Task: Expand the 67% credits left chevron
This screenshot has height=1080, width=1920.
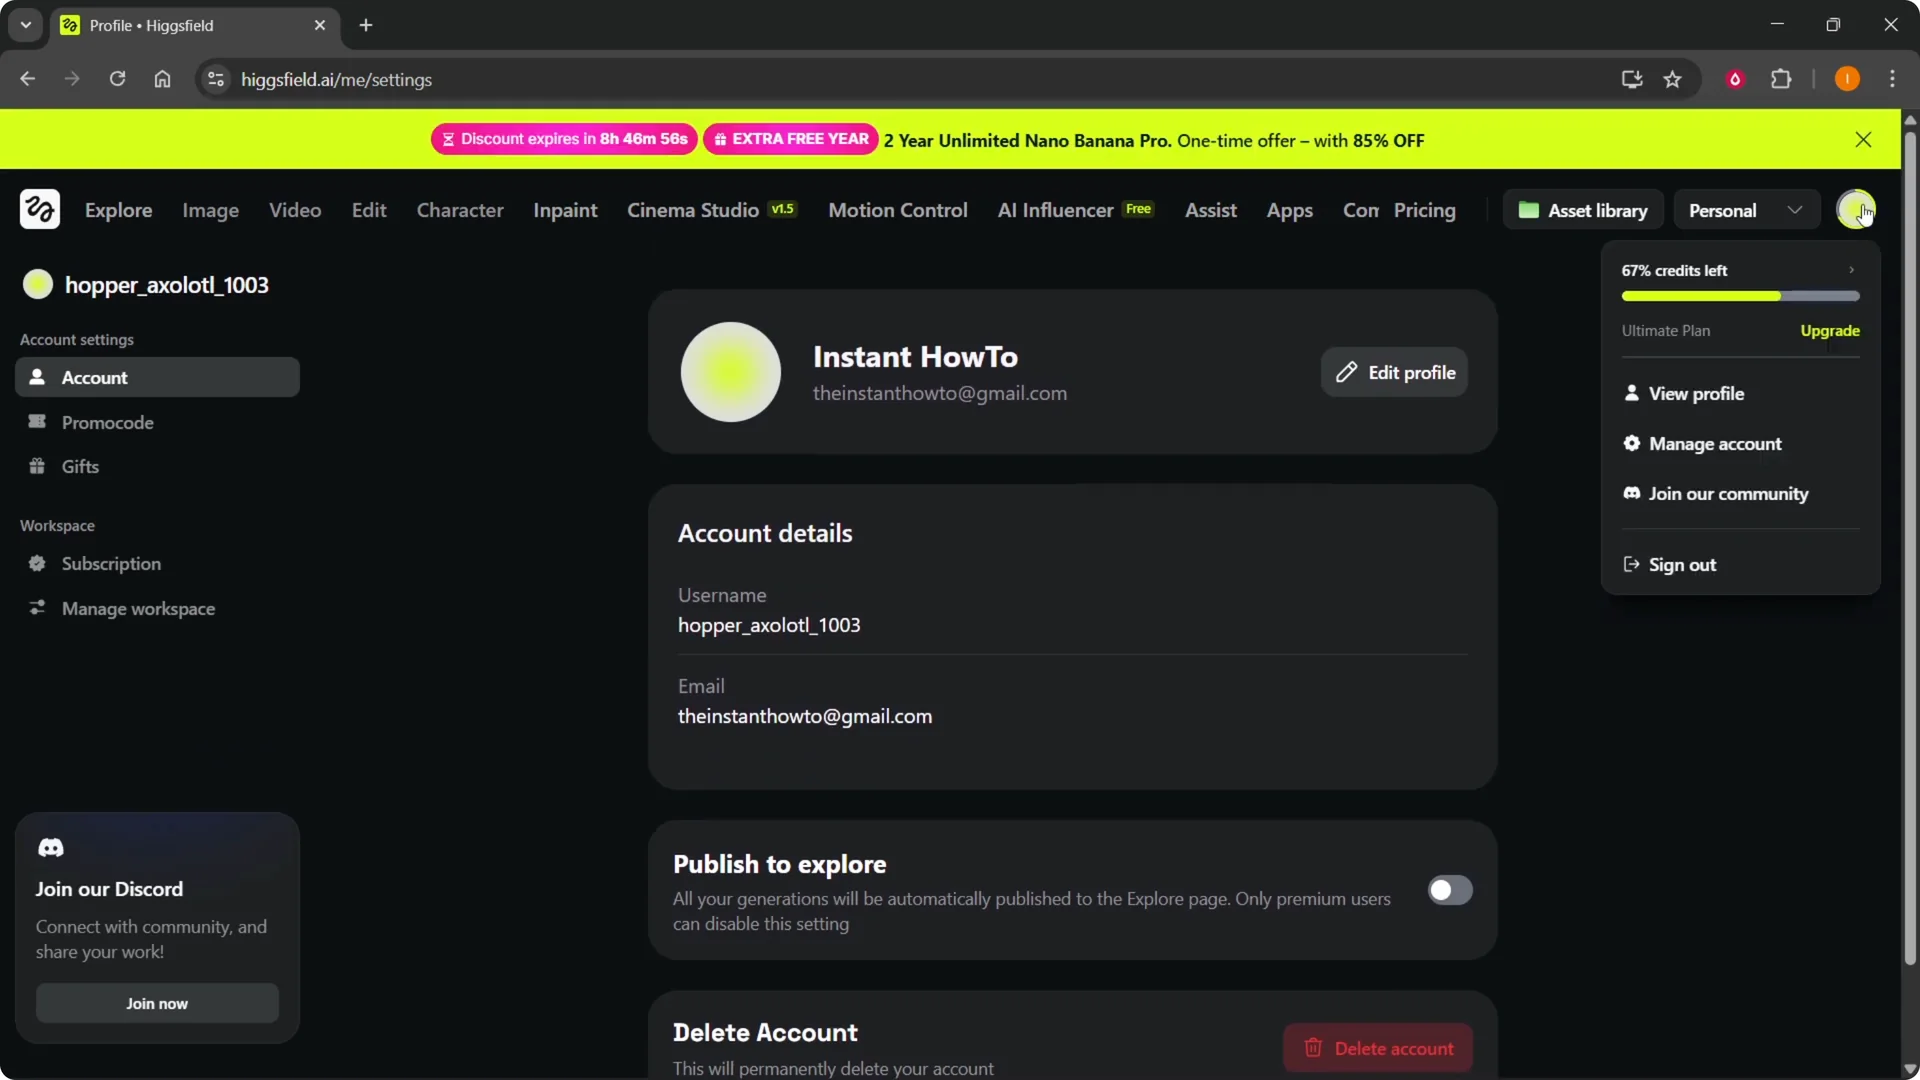Action: pos(1851,269)
